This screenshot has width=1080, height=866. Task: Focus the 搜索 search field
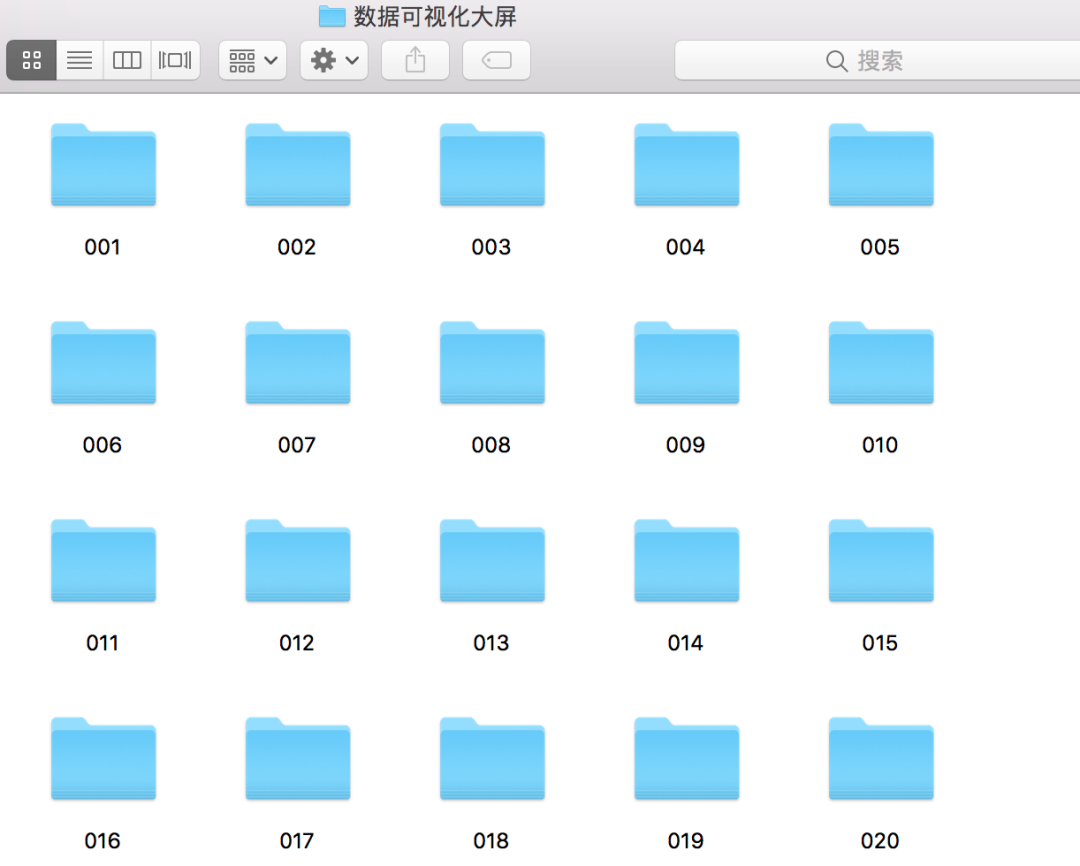pos(878,61)
